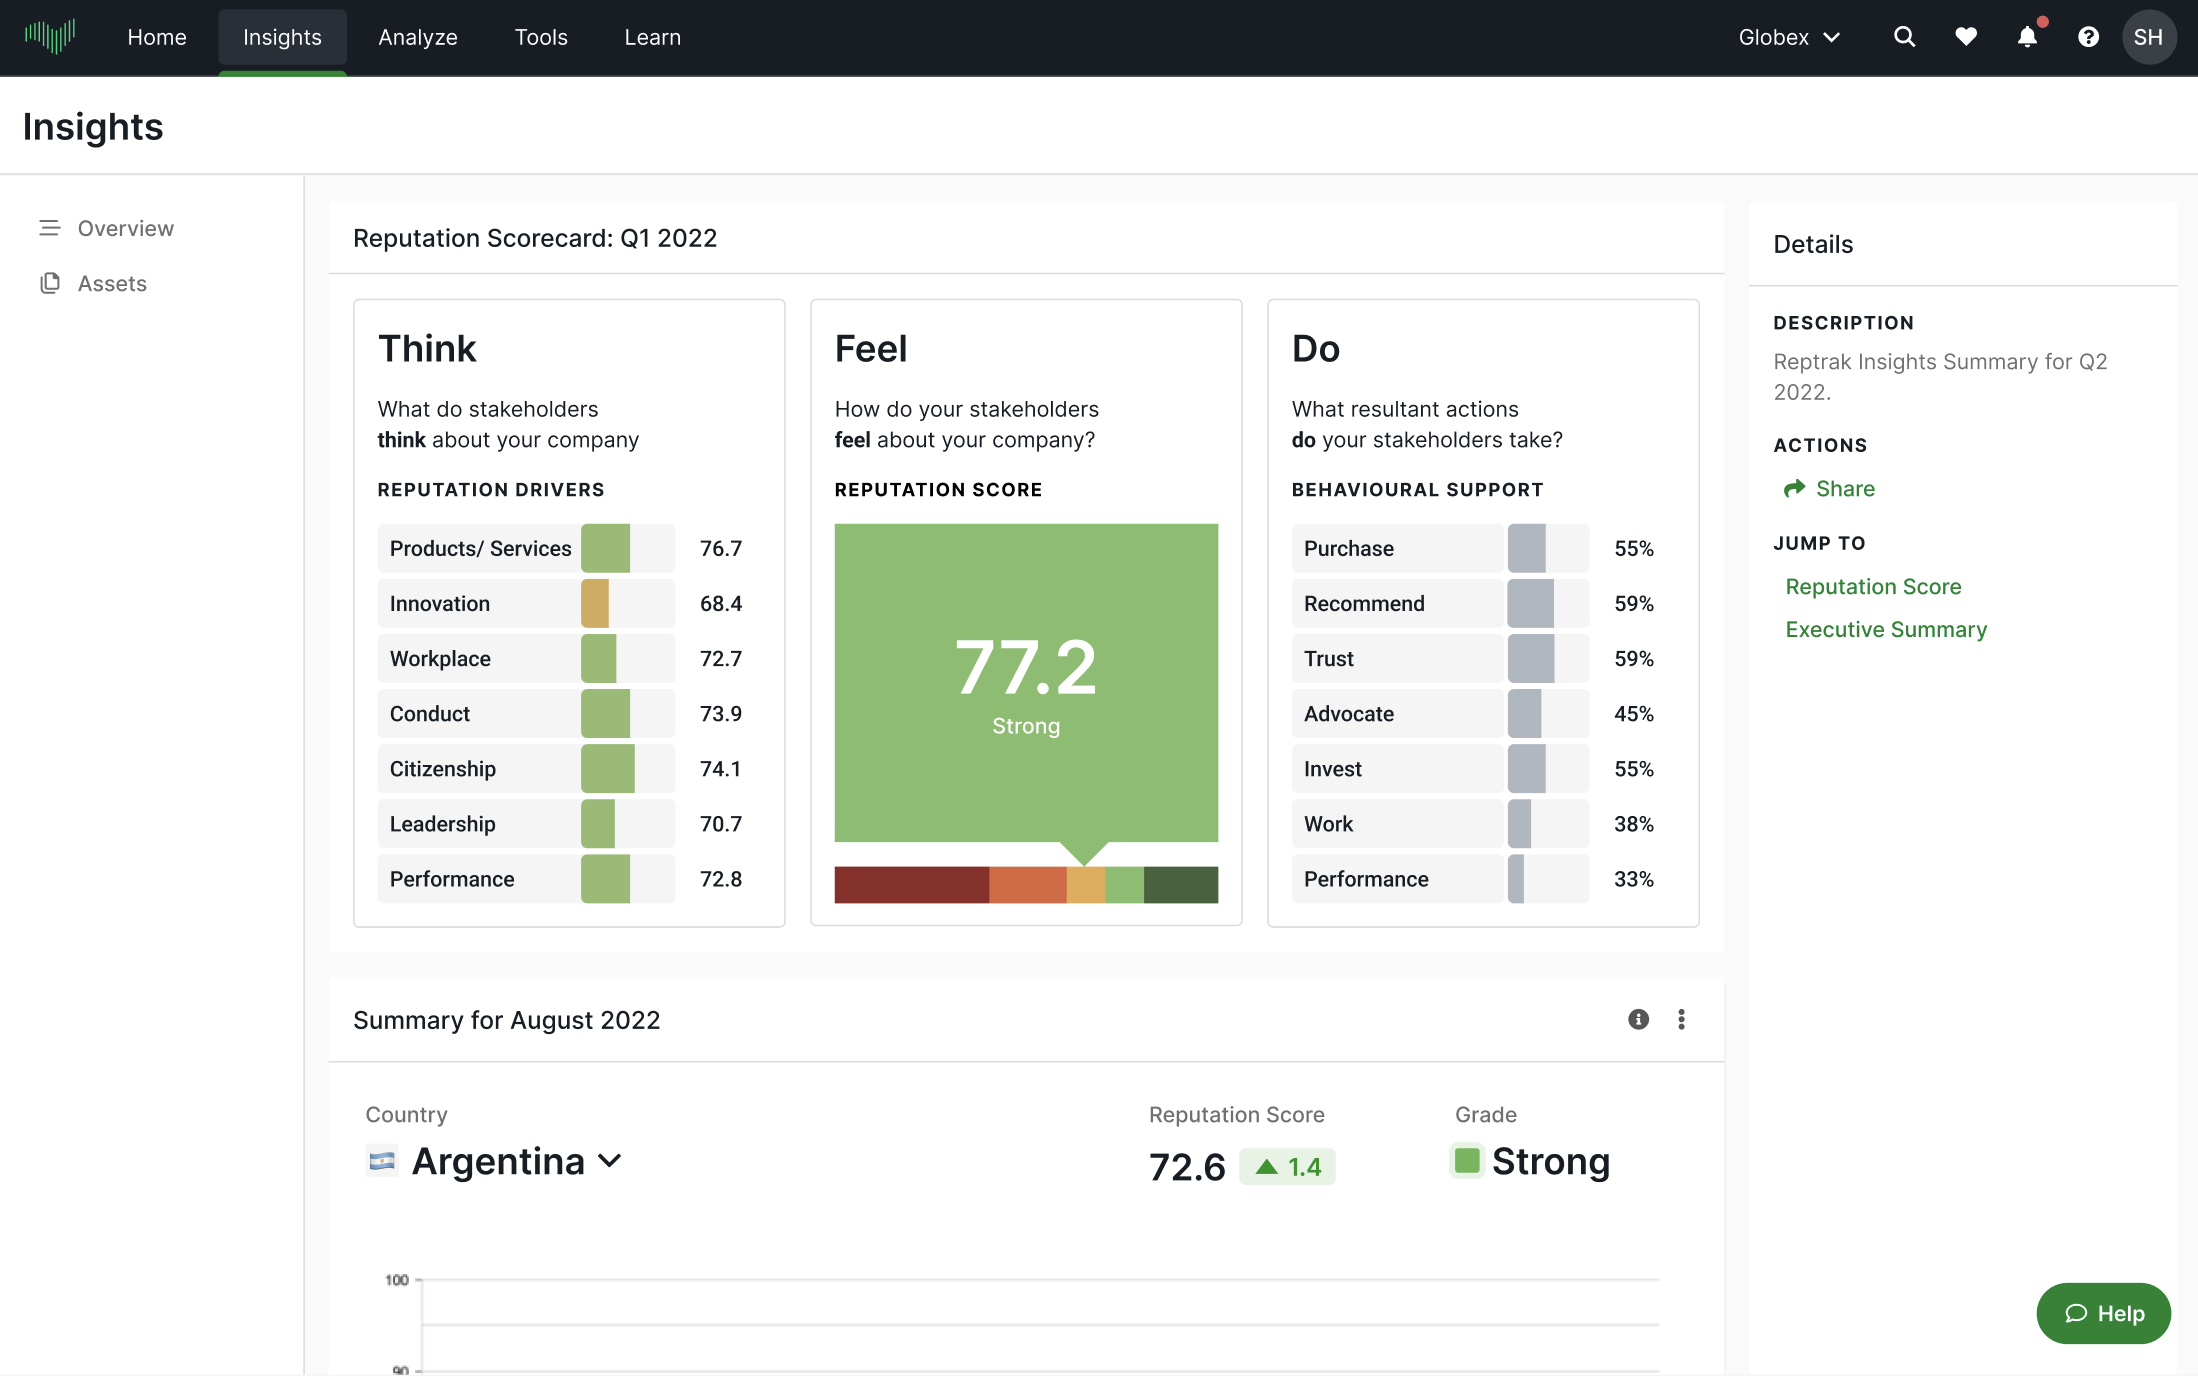Viewport: 2198px width, 1376px height.
Task: Jump to Executive Summary link
Action: [1886, 629]
